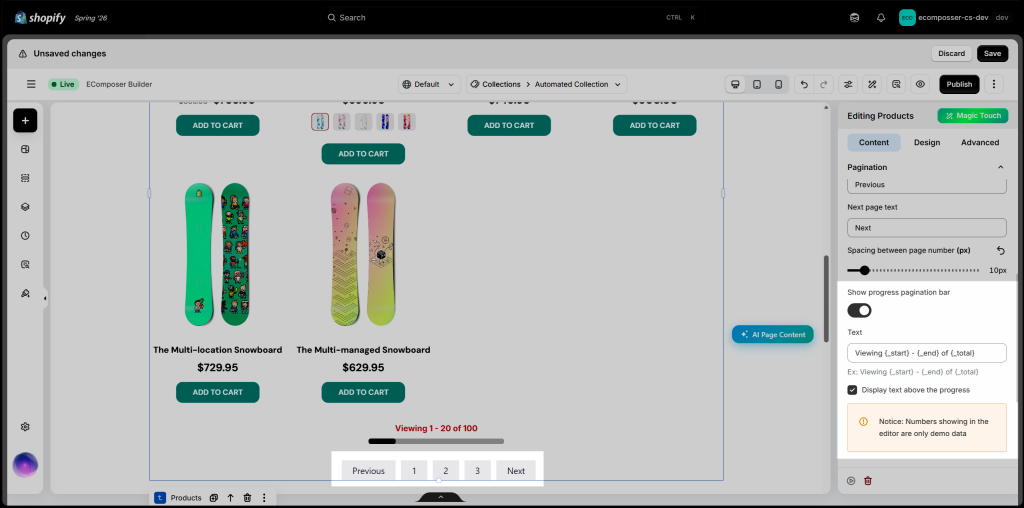Viewport: 1024px width, 508px height.
Task: Click the Shopify logo
Action: [x=40, y=18]
